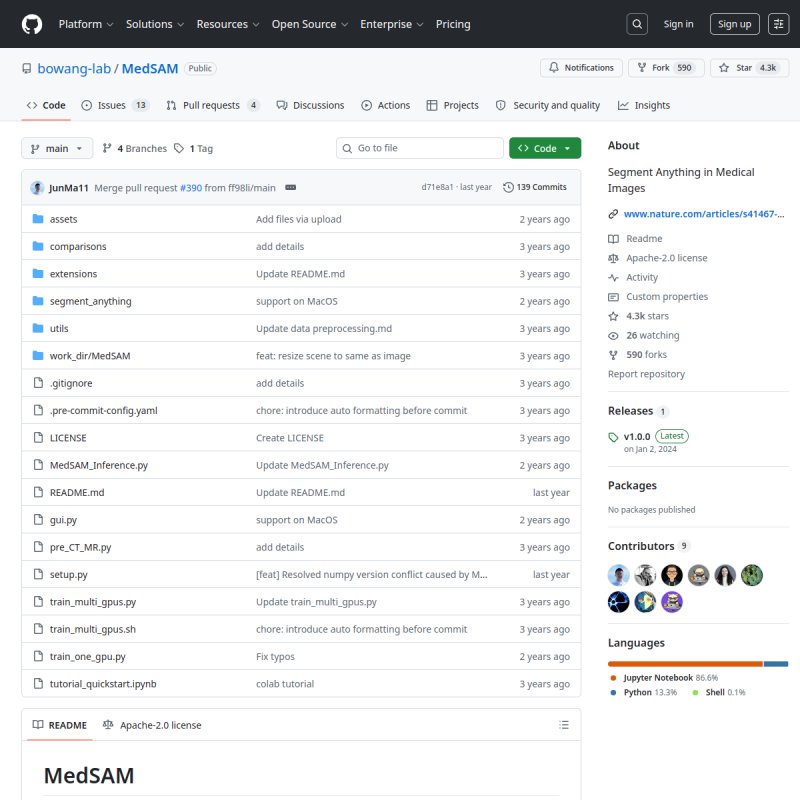Screen dimensions: 800x800
Task: Open the Actions tab
Action: (386, 105)
